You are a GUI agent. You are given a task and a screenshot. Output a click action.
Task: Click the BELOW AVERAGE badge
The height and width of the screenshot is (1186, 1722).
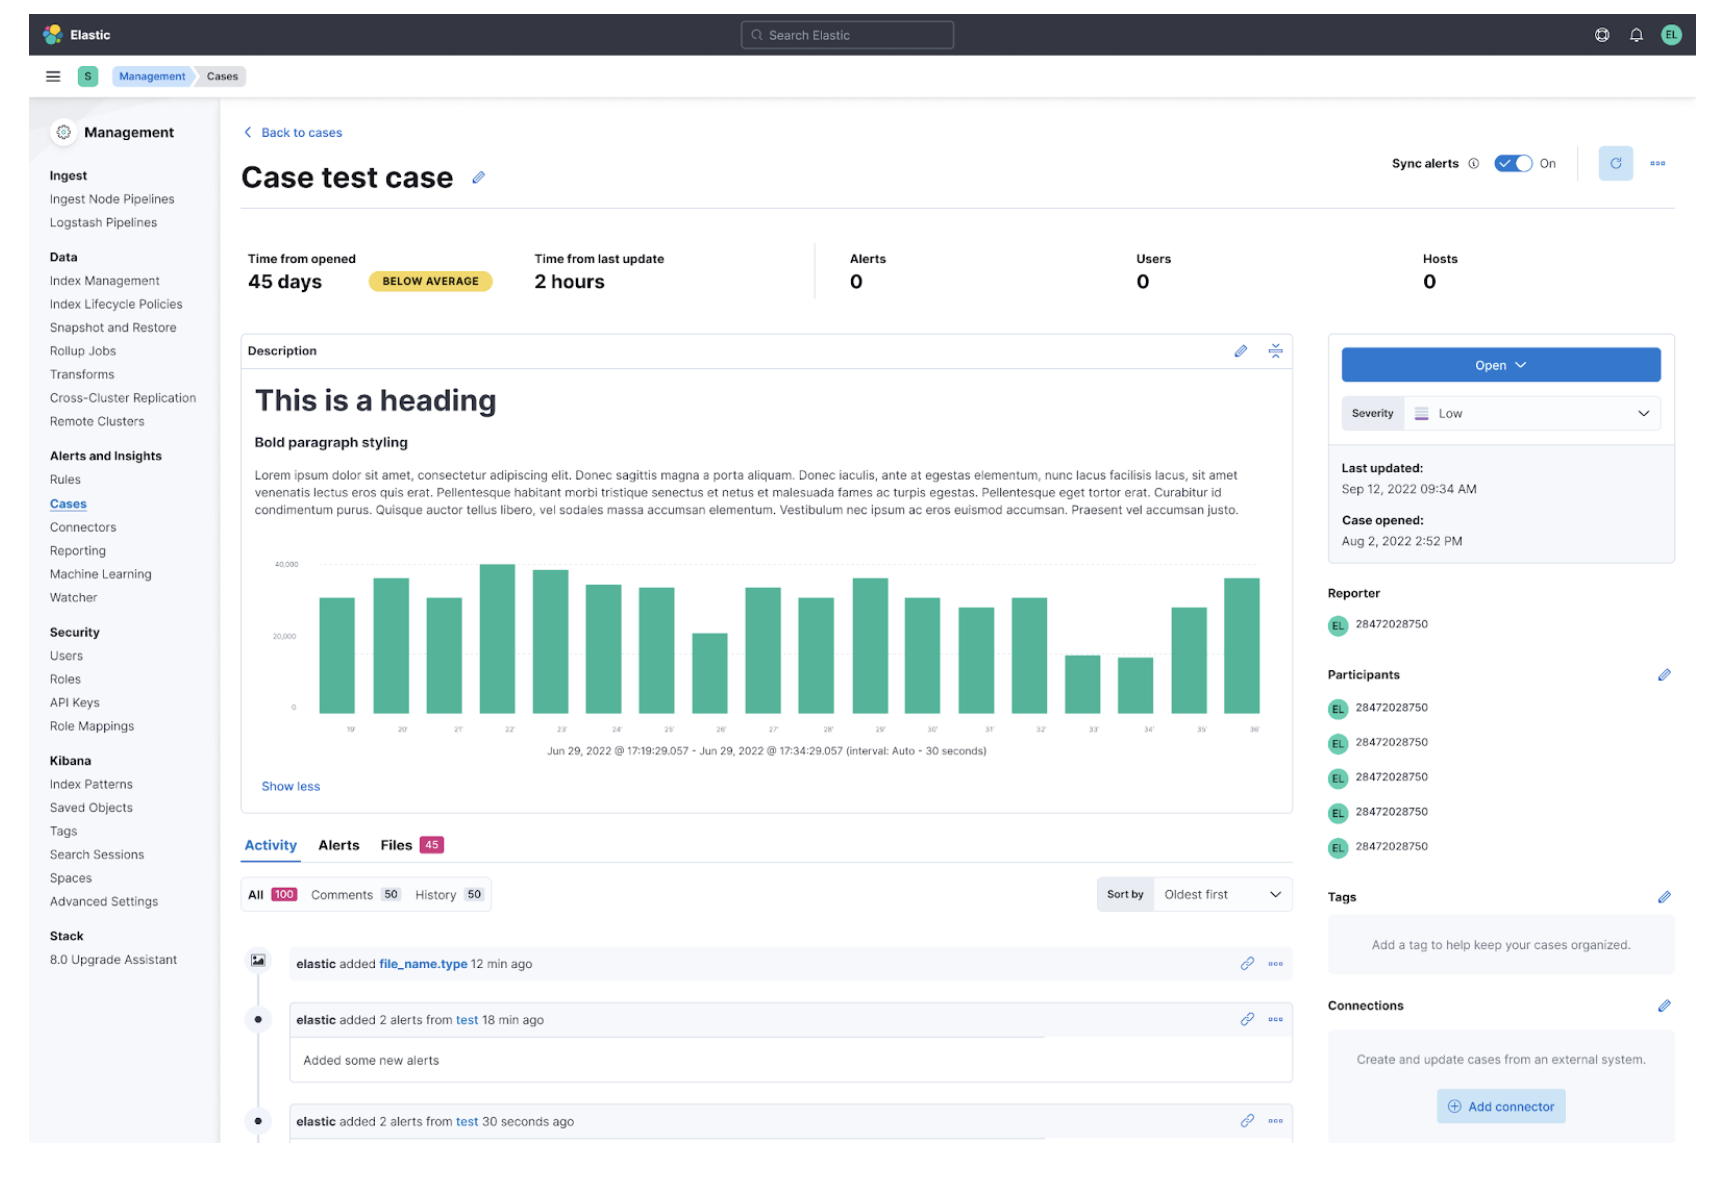tap(430, 282)
